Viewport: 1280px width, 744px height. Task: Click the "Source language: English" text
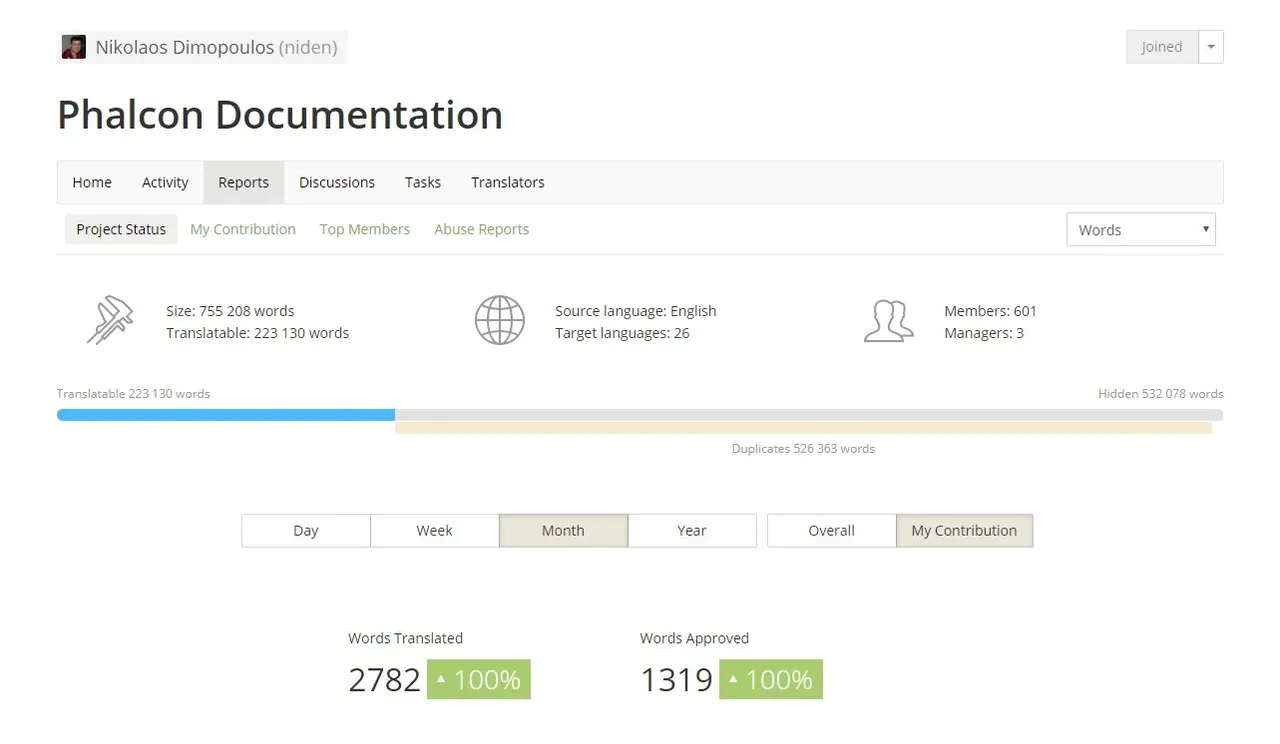point(636,311)
